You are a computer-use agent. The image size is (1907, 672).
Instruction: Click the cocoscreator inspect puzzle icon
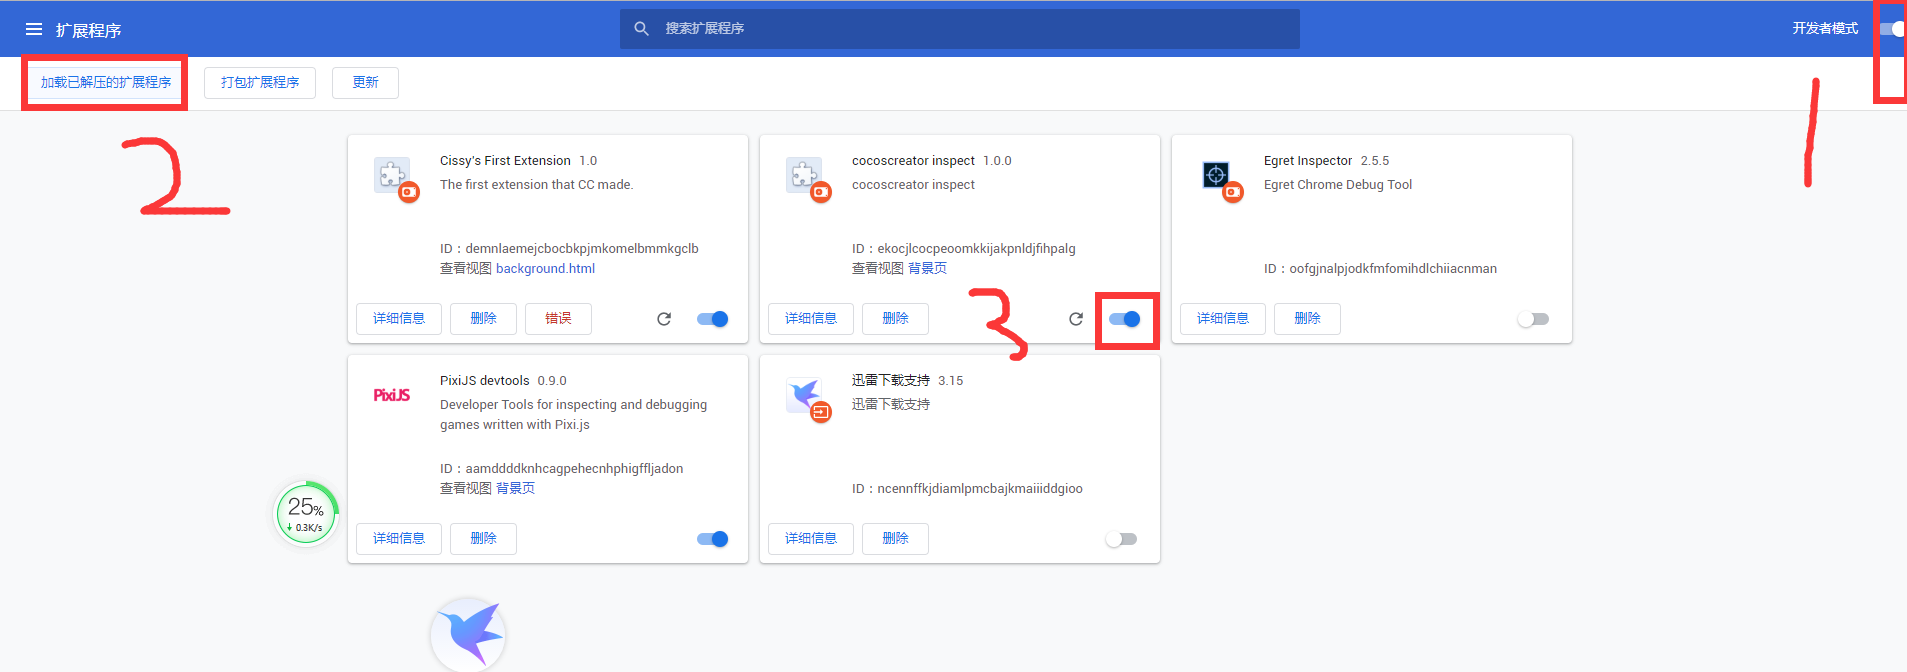click(804, 175)
